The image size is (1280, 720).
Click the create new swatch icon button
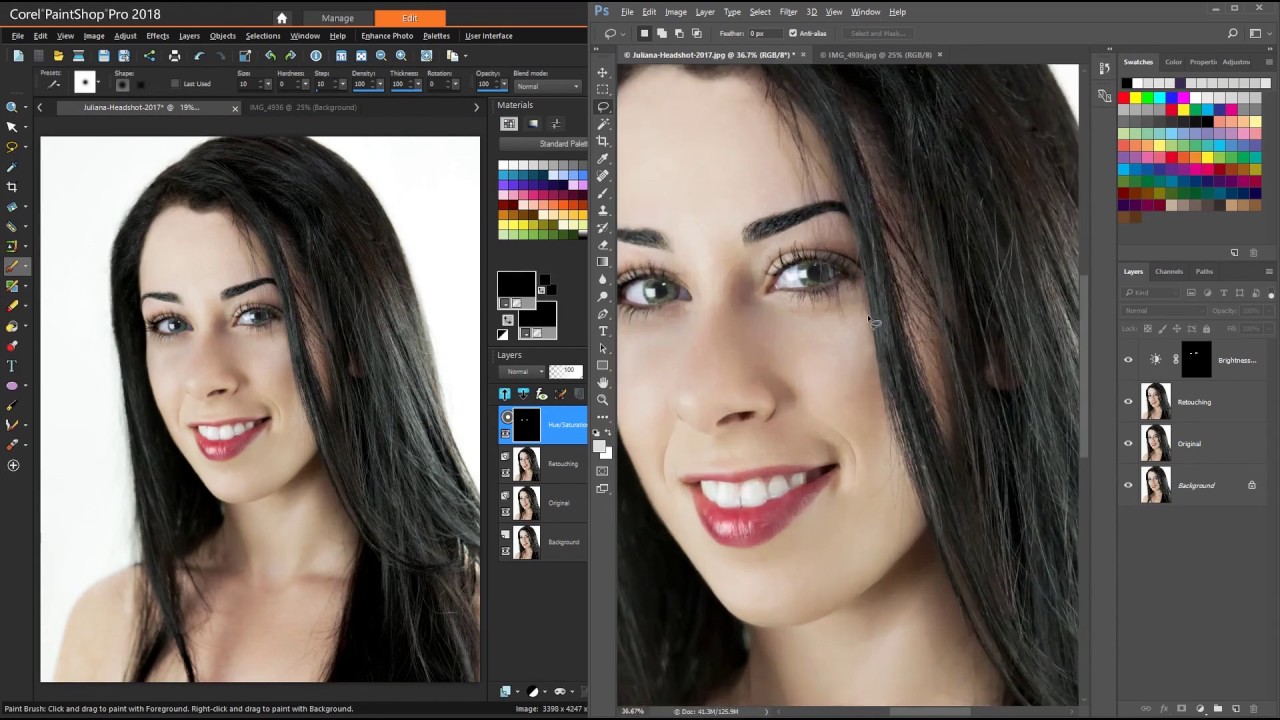pyautogui.click(x=1235, y=253)
